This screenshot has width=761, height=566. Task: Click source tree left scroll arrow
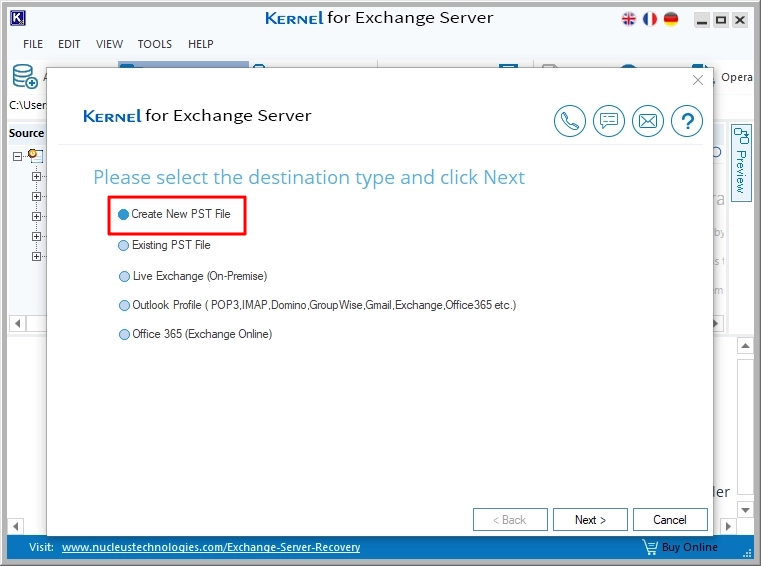pos(17,323)
